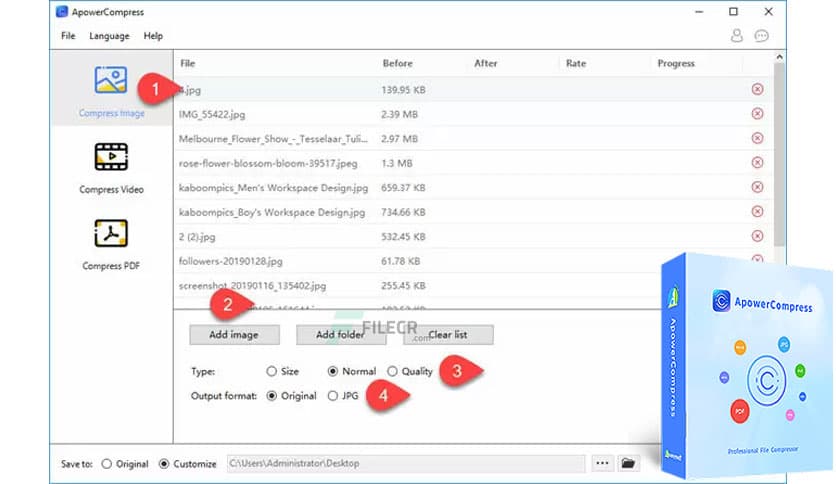Open the Compress PDF mode
This screenshot has height=484, width=836.
click(x=111, y=244)
